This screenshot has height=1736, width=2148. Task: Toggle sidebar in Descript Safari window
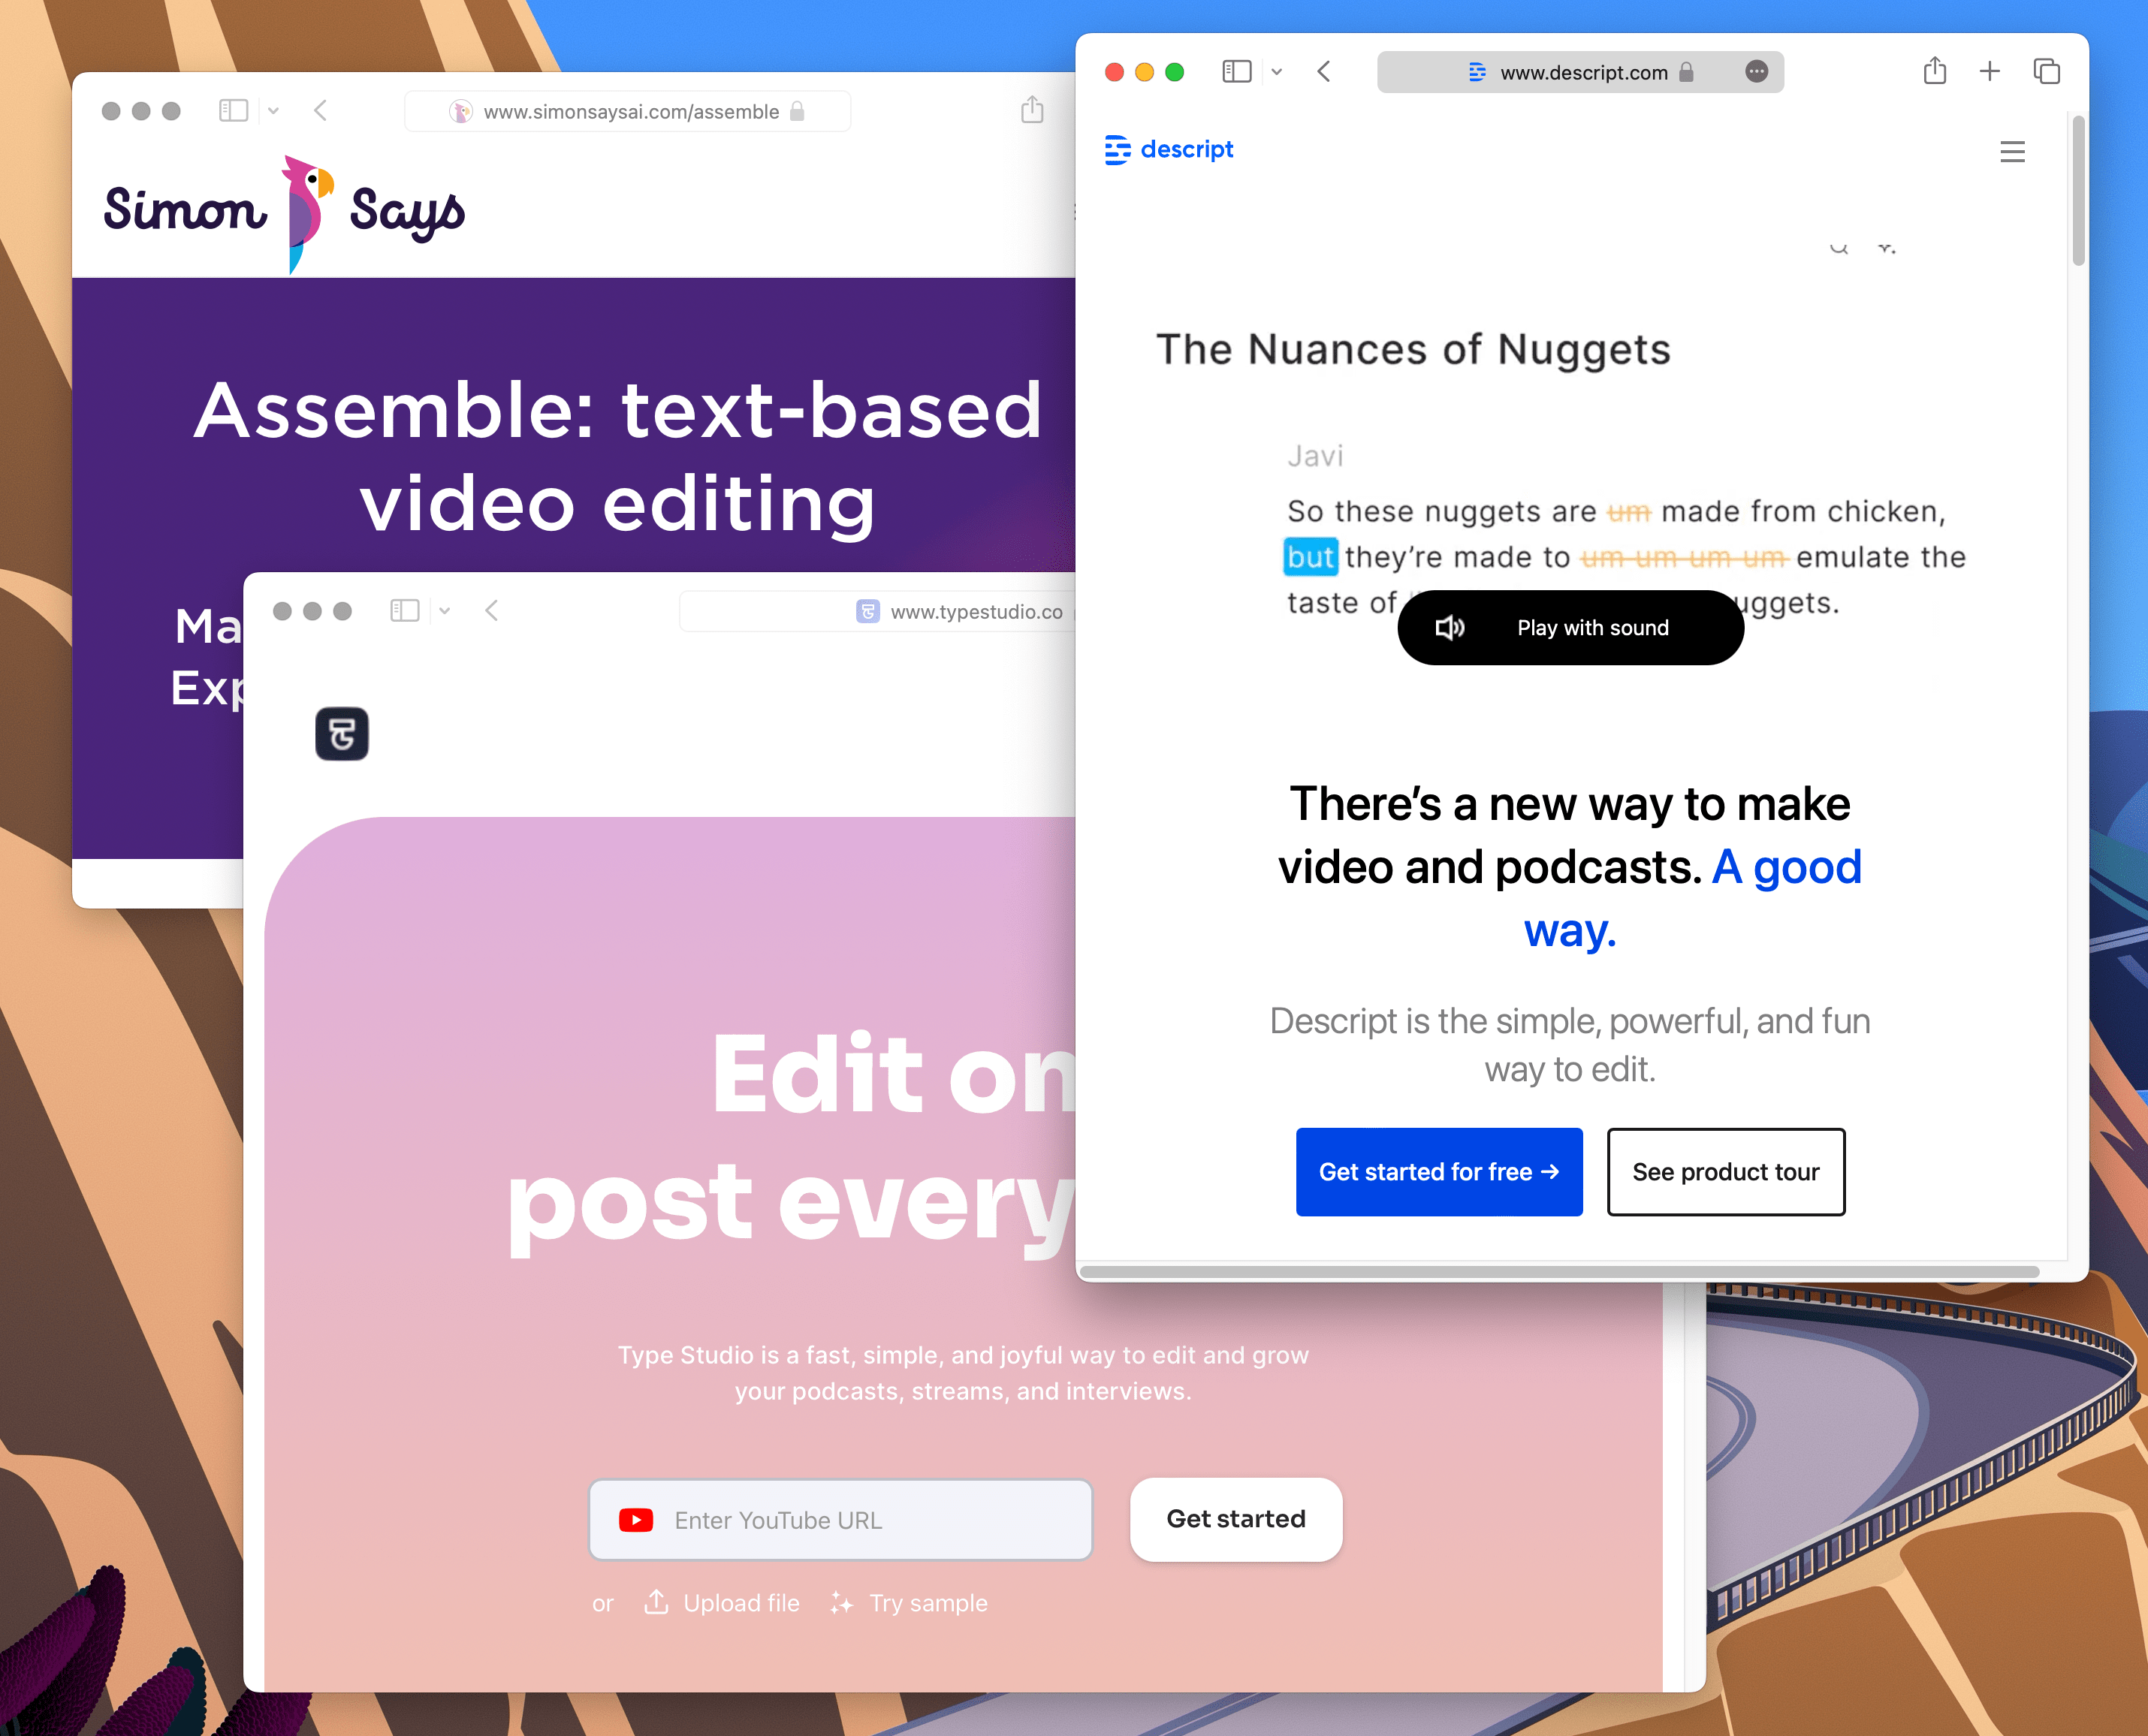point(1236,71)
